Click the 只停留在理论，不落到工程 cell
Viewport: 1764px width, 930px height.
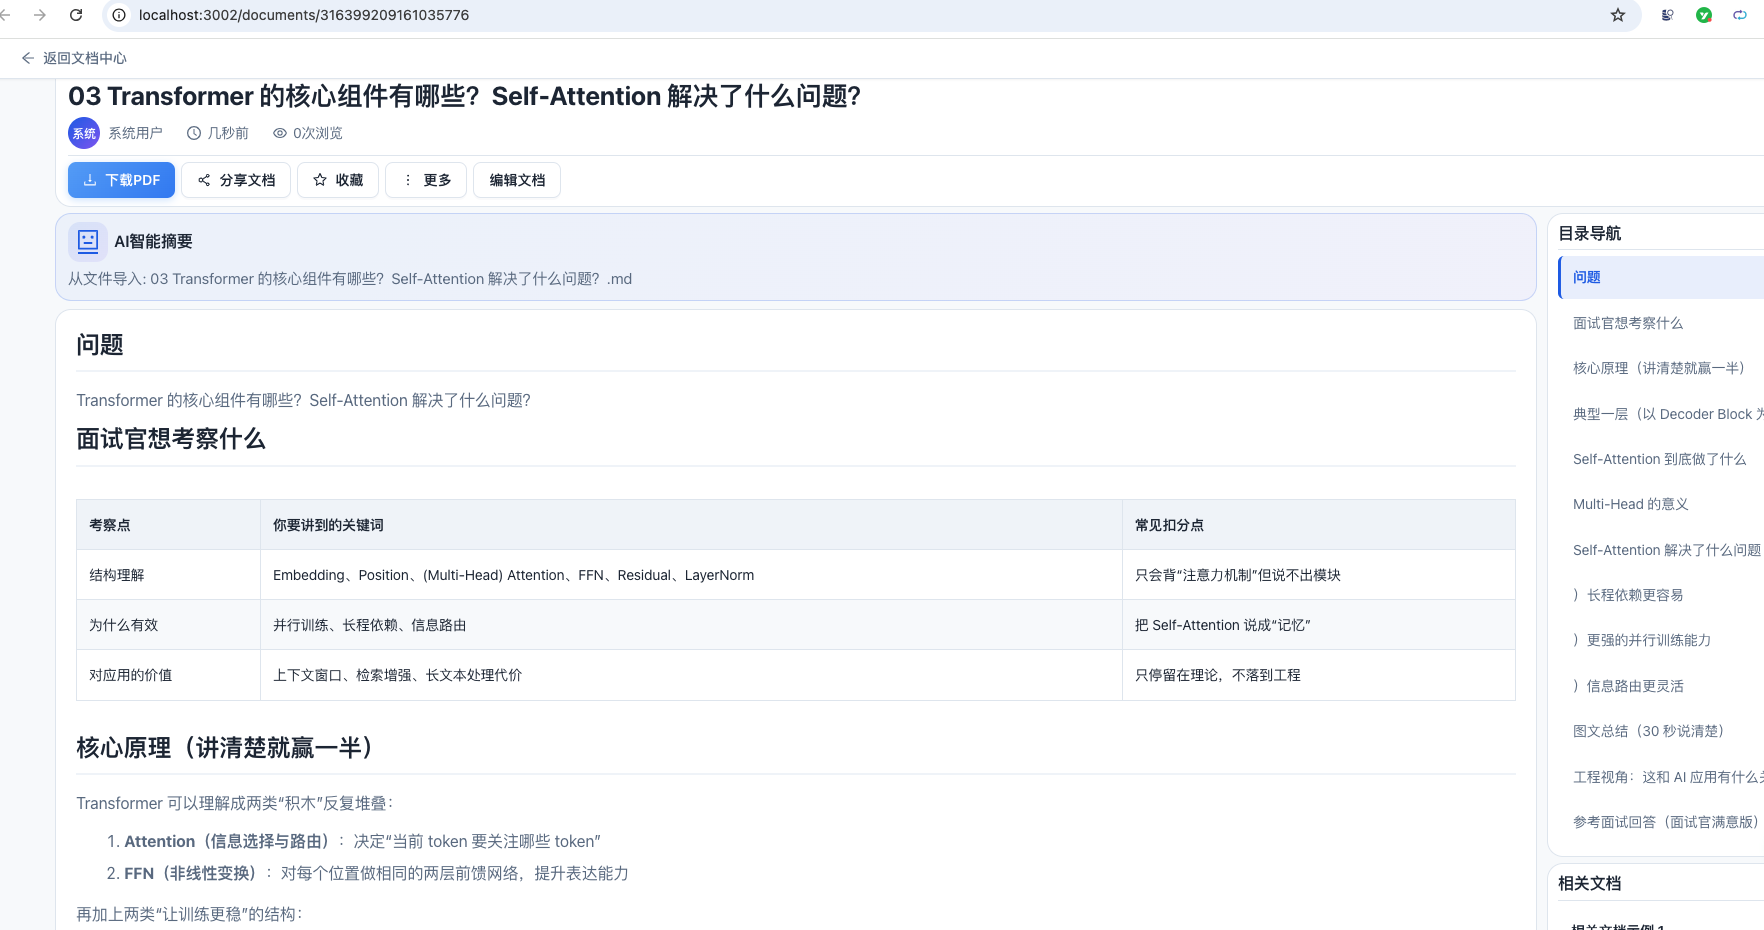point(1319,675)
